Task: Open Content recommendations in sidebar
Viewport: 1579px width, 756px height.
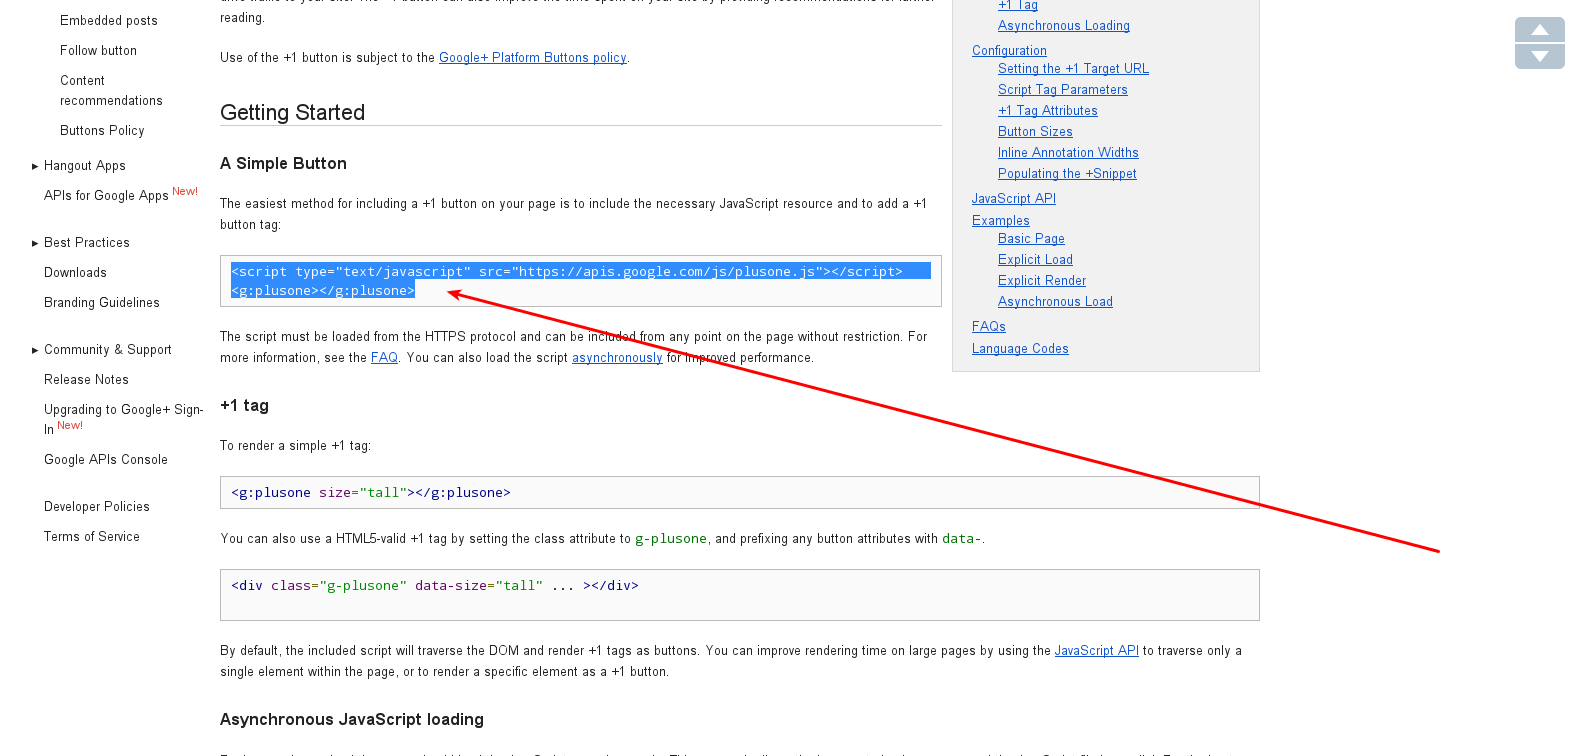Action: click(x=111, y=91)
